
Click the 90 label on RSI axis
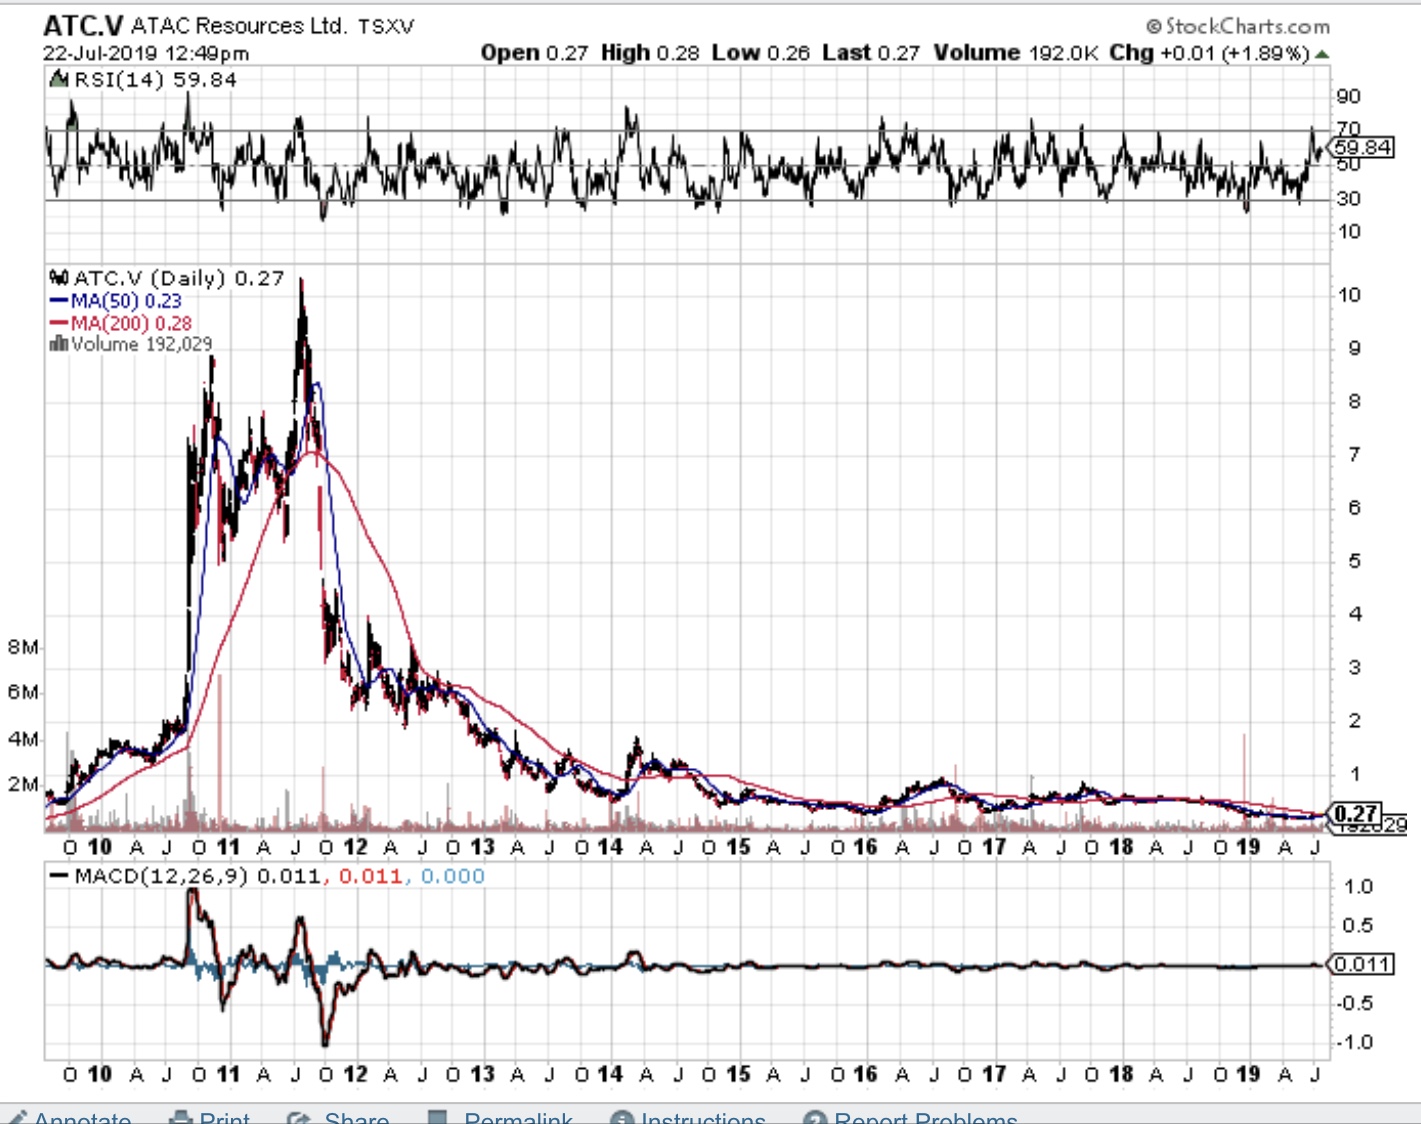tap(1349, 96)
